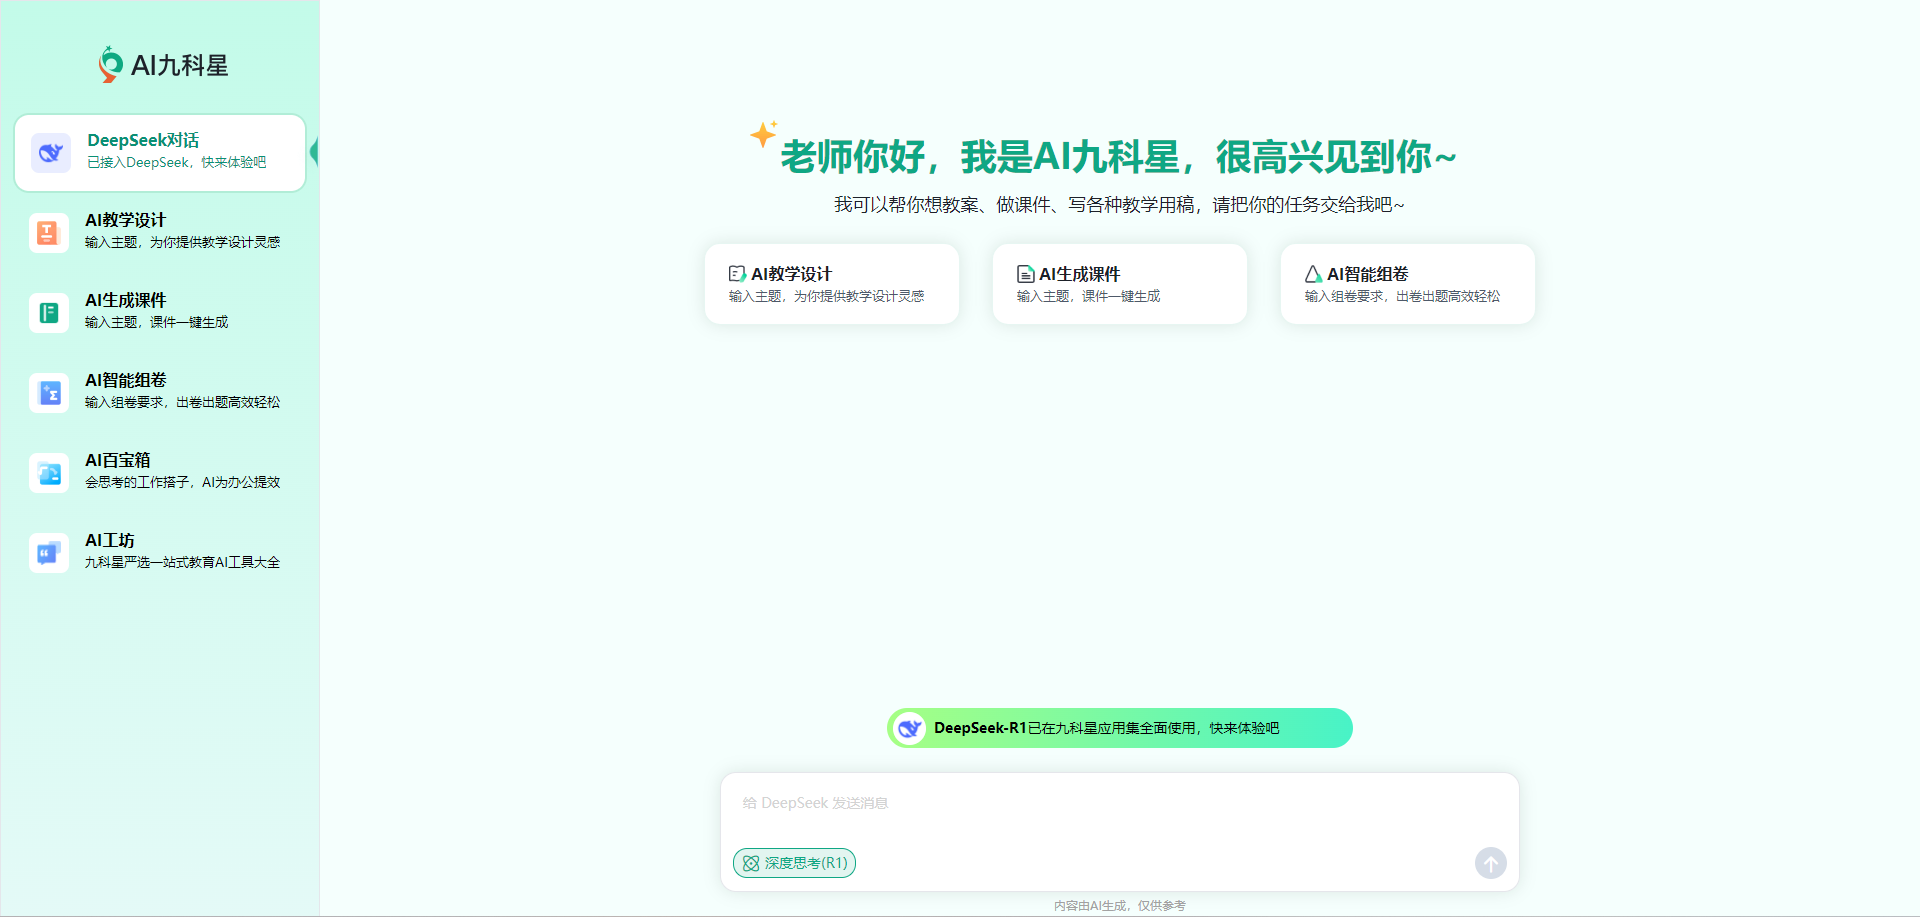
Task: Open DeepSeek对话 in the sidebar
Action: 176,151
